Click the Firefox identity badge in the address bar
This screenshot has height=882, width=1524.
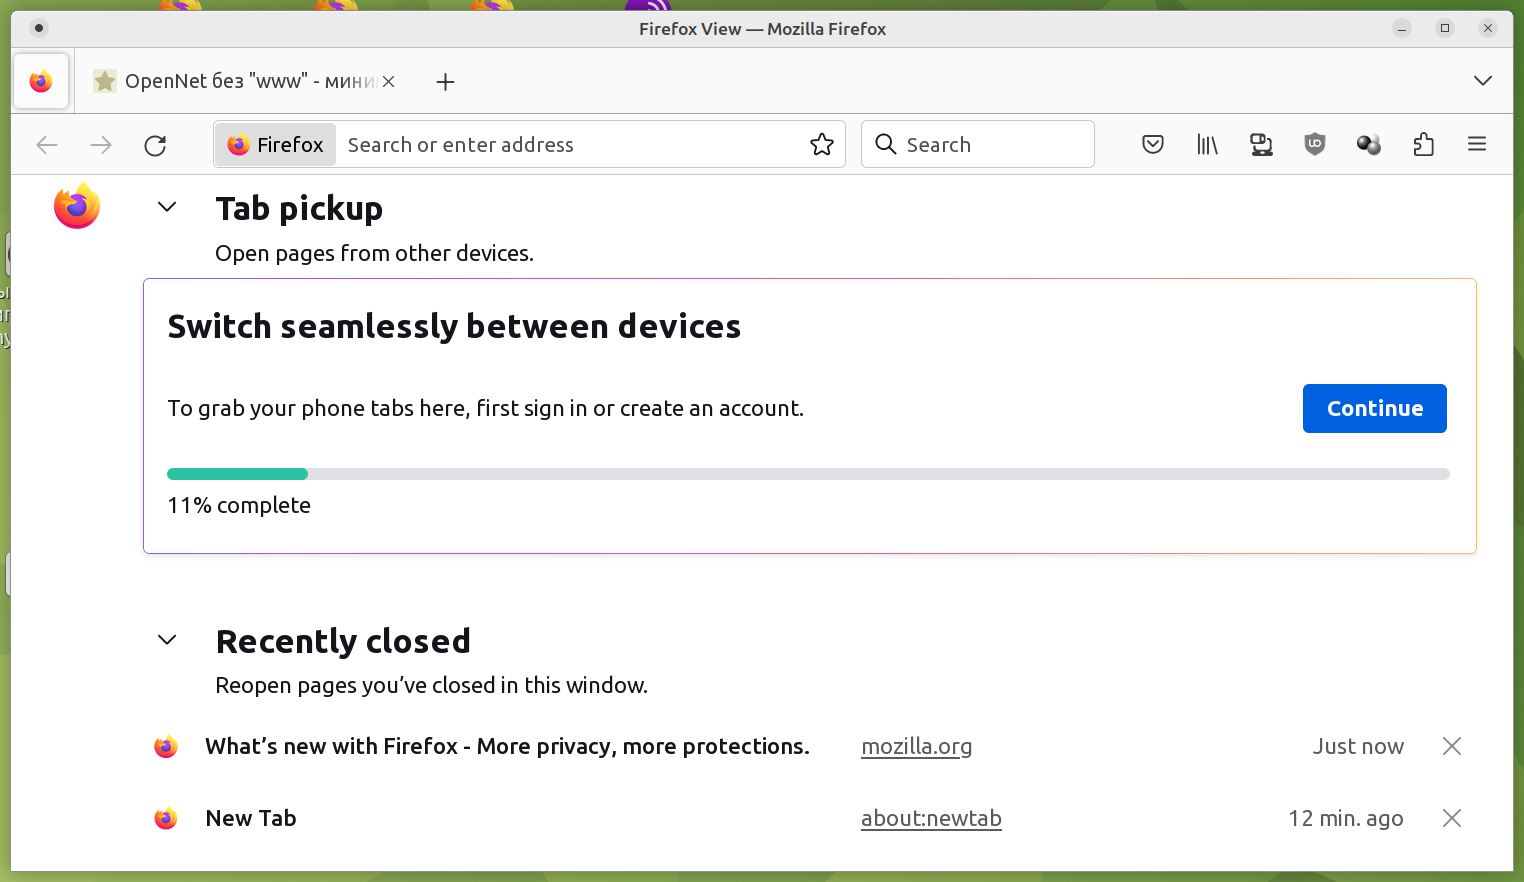276,145
